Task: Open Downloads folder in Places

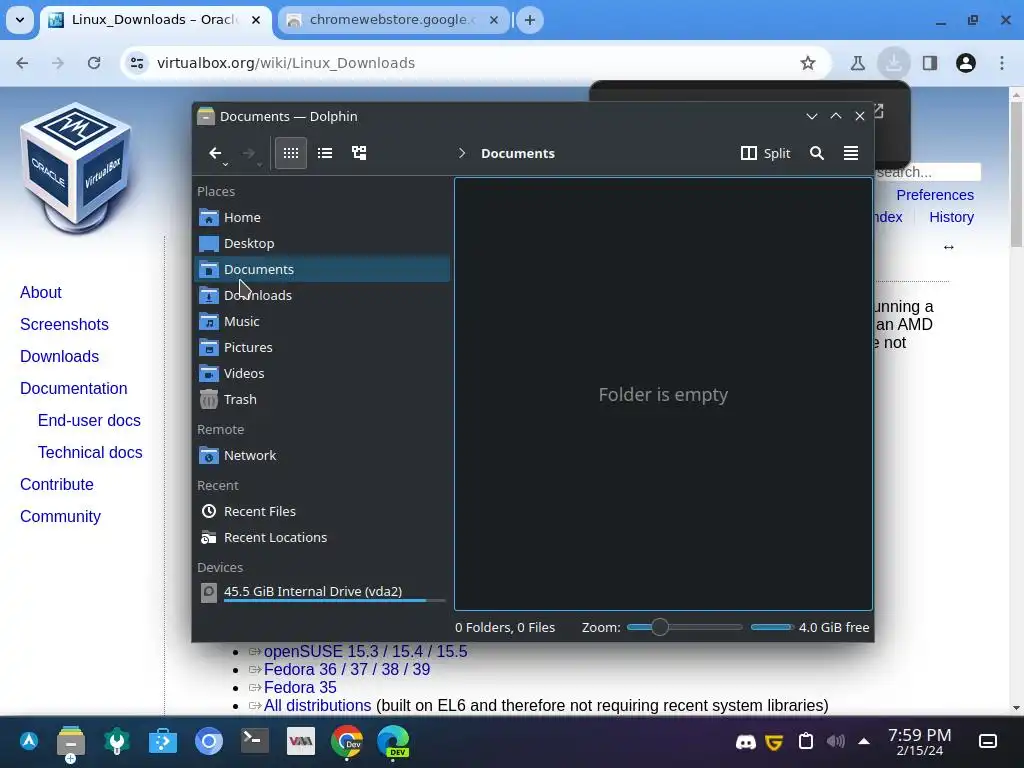Action: 321,295
